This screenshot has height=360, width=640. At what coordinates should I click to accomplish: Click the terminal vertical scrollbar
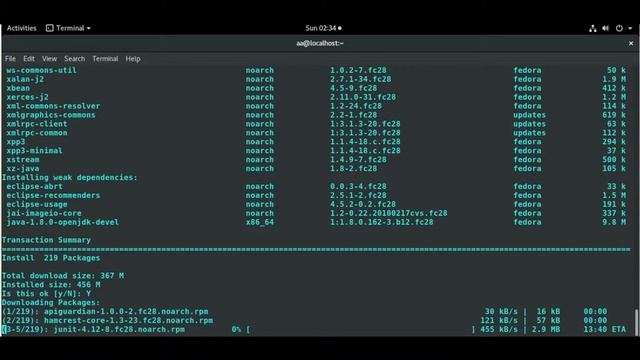coord(636,322)
